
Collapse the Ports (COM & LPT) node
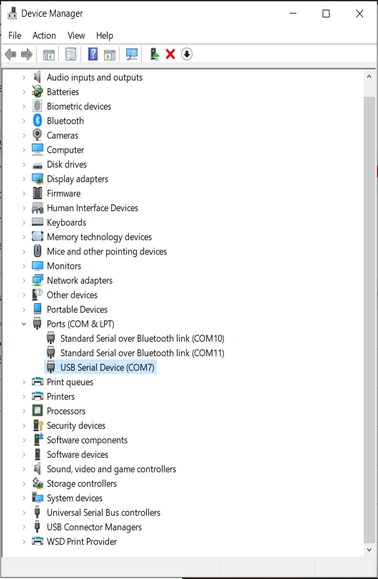[x=24, y=324]
